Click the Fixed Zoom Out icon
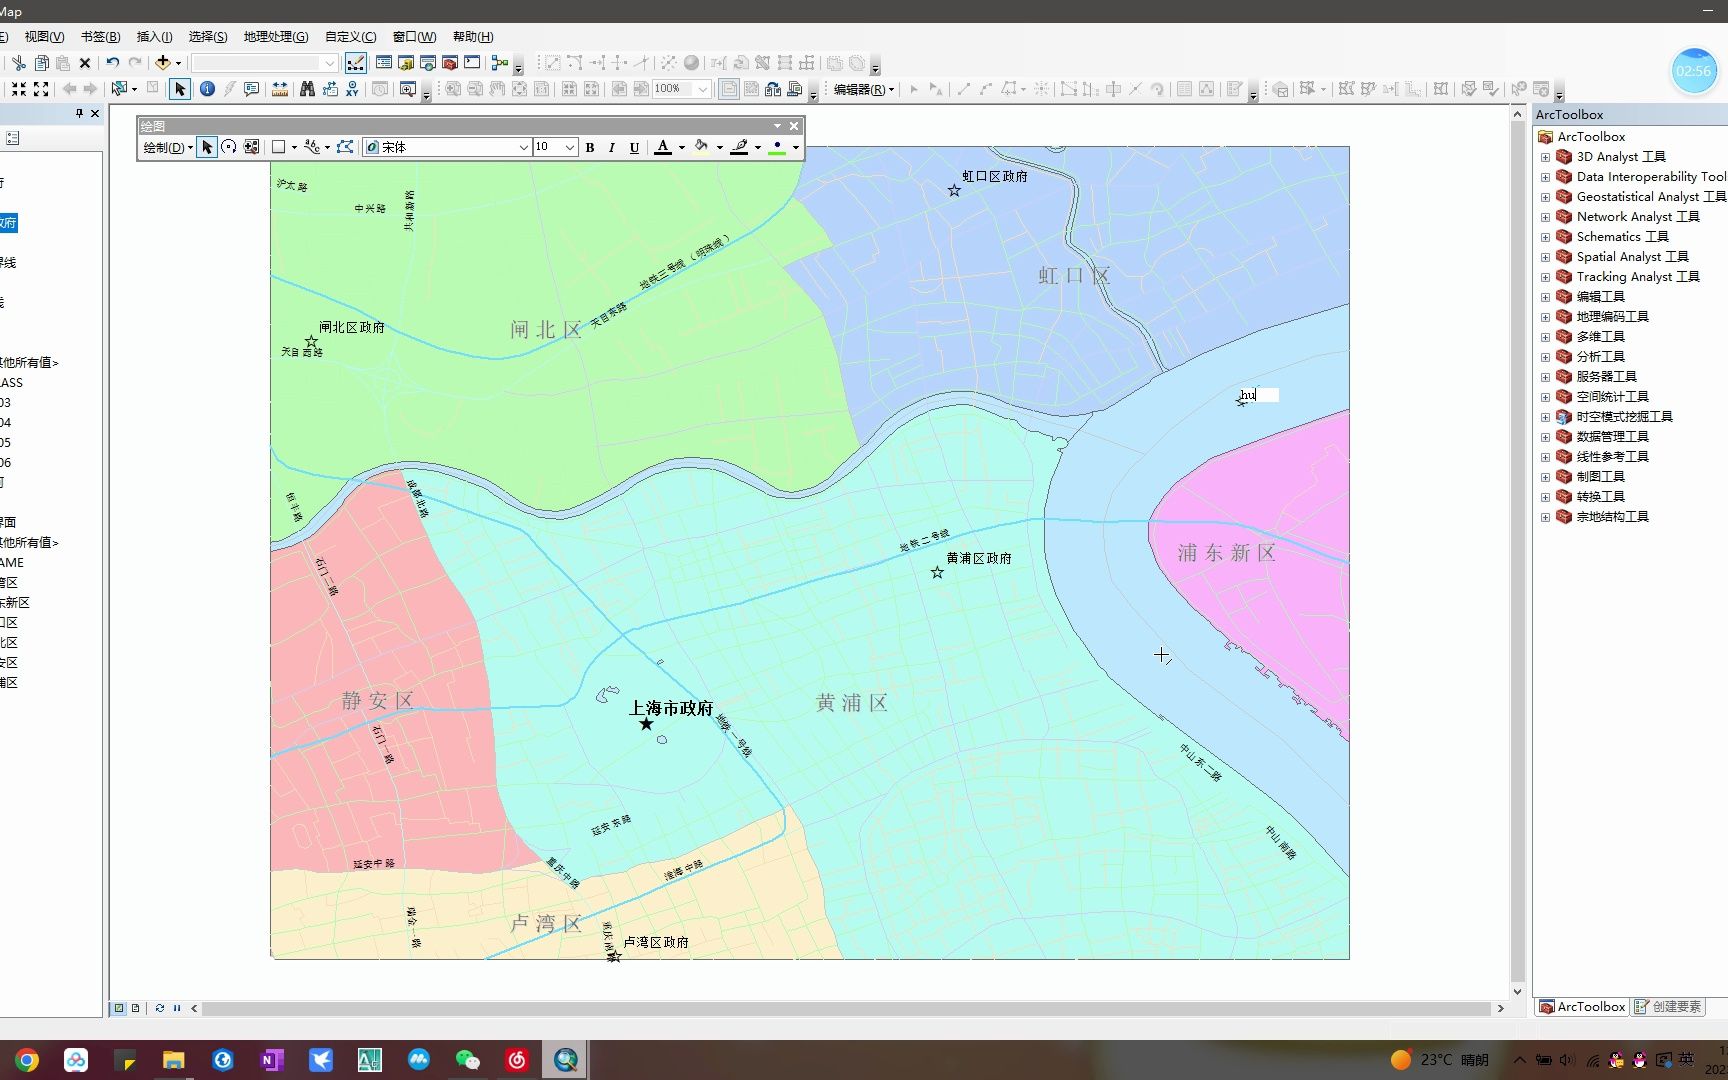The width and height of the screenshot is (1728, 1080). click(x=41, y=89)
